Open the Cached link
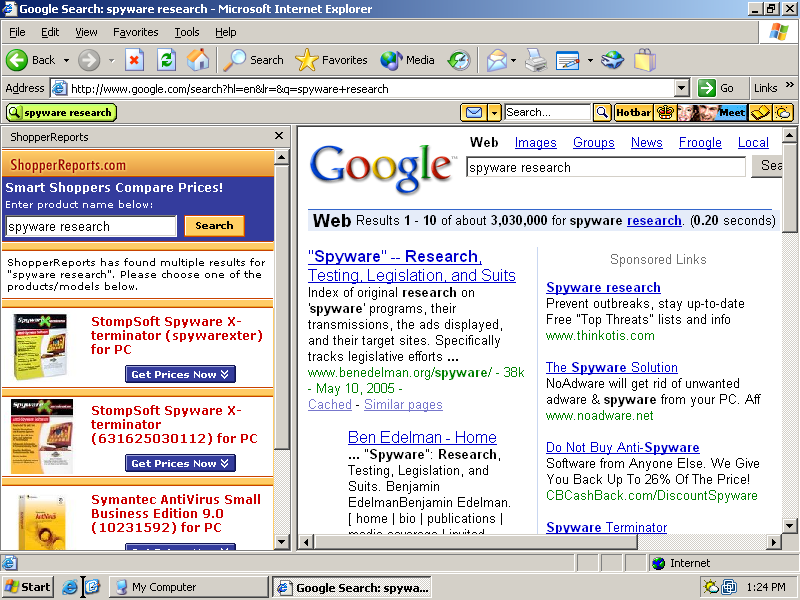Screen dimensions: 800x600 [330, 405]
